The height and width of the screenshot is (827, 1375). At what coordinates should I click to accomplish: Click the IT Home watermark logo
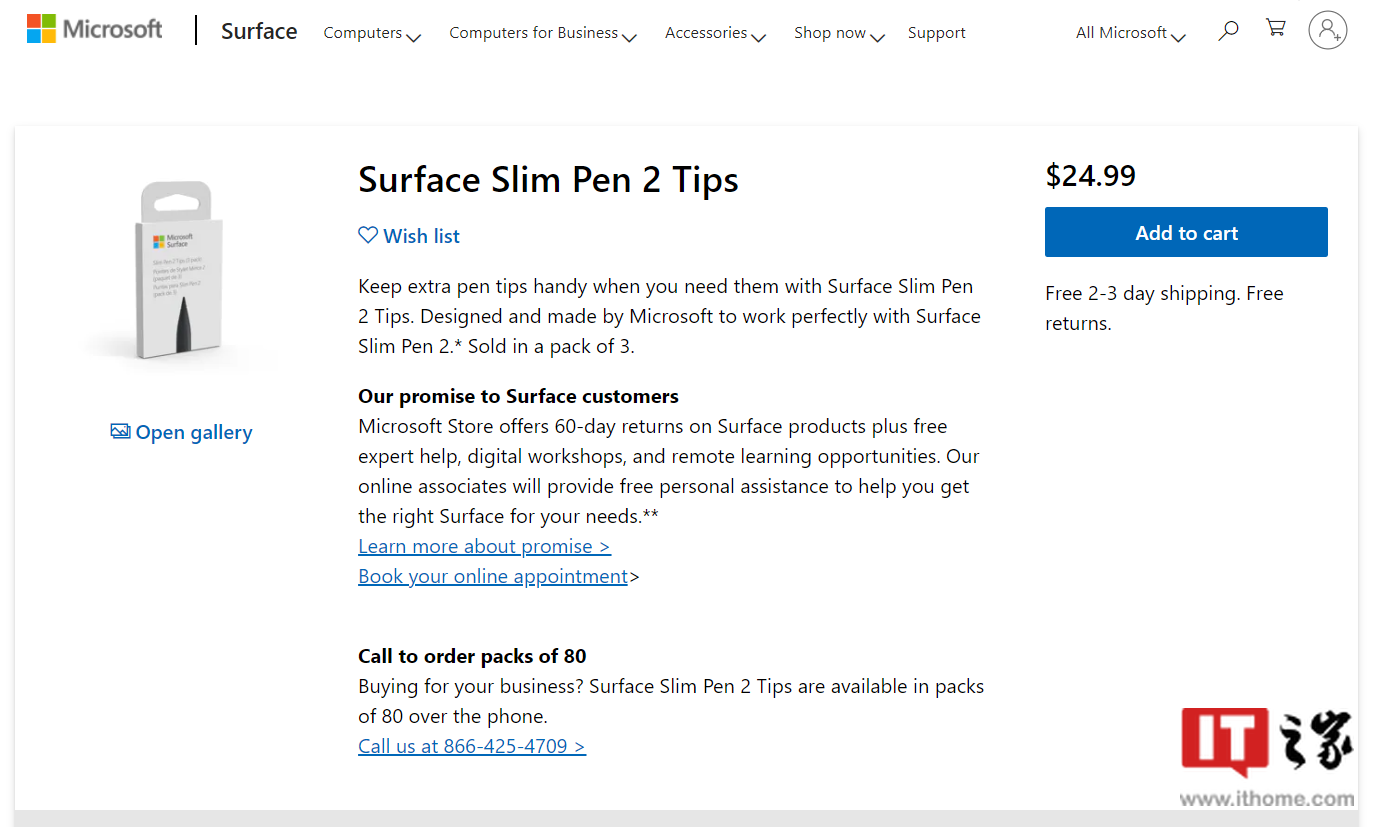pos(1267,758)
